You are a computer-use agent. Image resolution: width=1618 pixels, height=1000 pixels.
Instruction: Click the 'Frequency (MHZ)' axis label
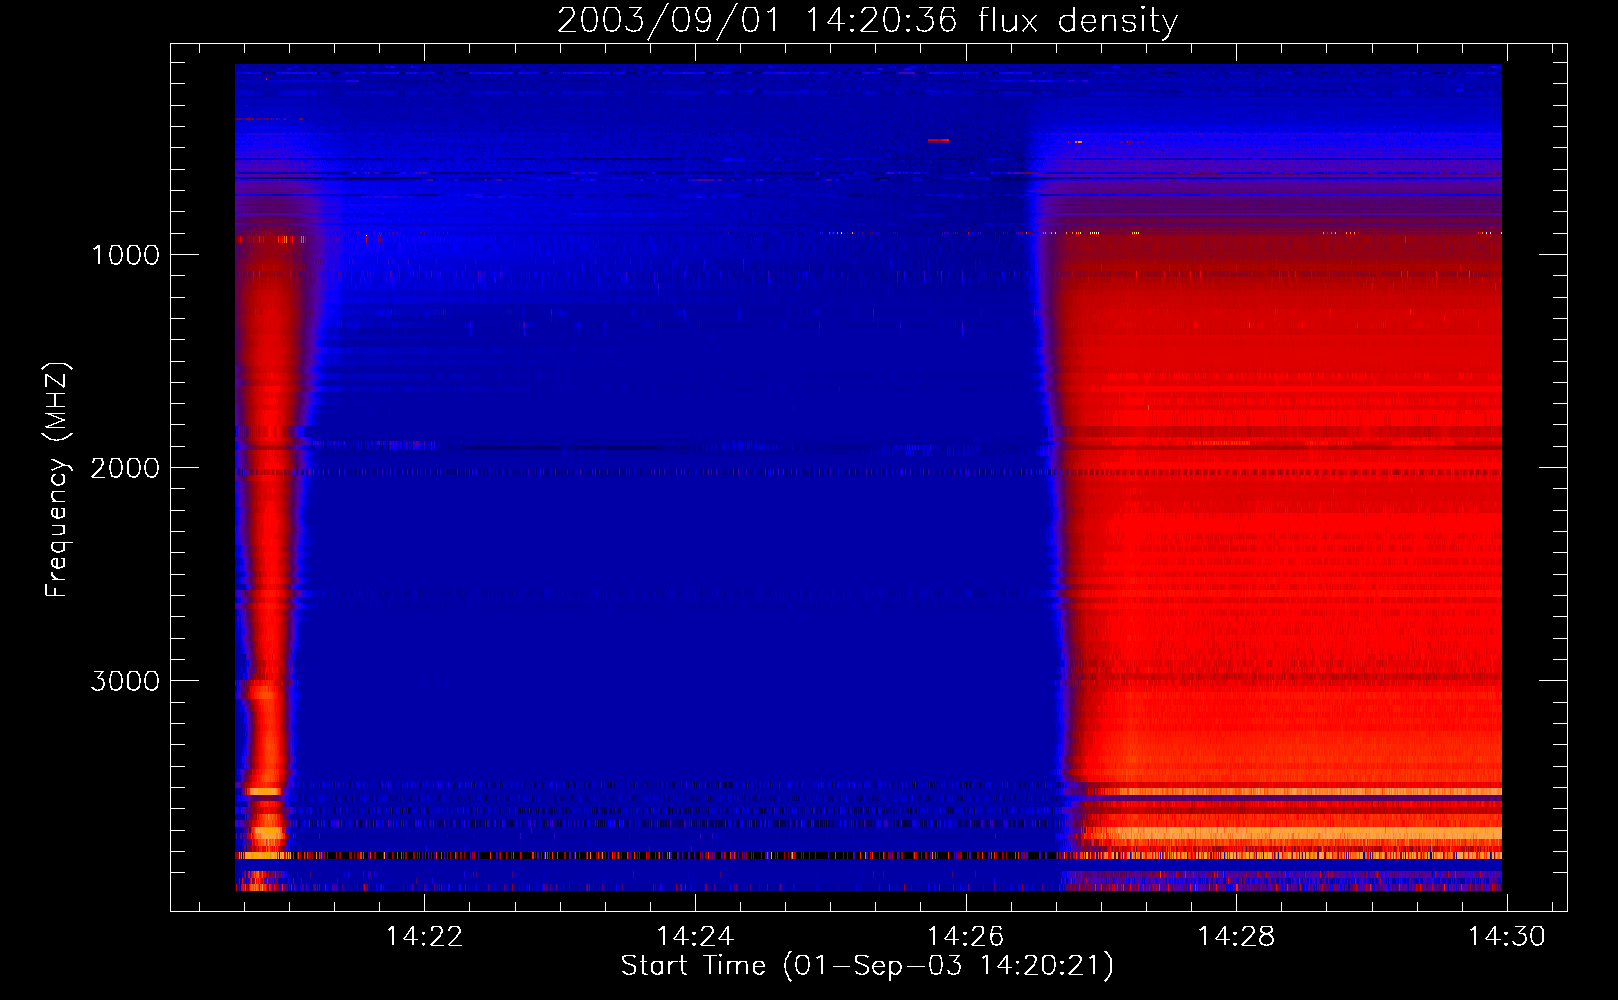pos(57,480)
